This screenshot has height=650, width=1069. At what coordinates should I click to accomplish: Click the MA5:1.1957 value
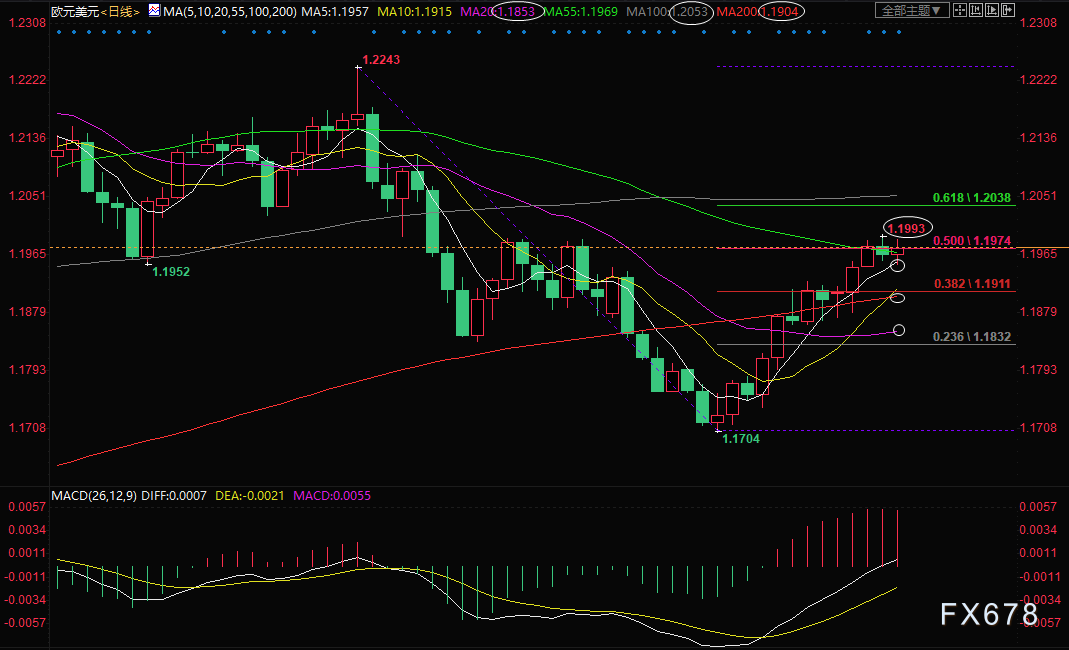pyautogui.click(x=335, y=12)
